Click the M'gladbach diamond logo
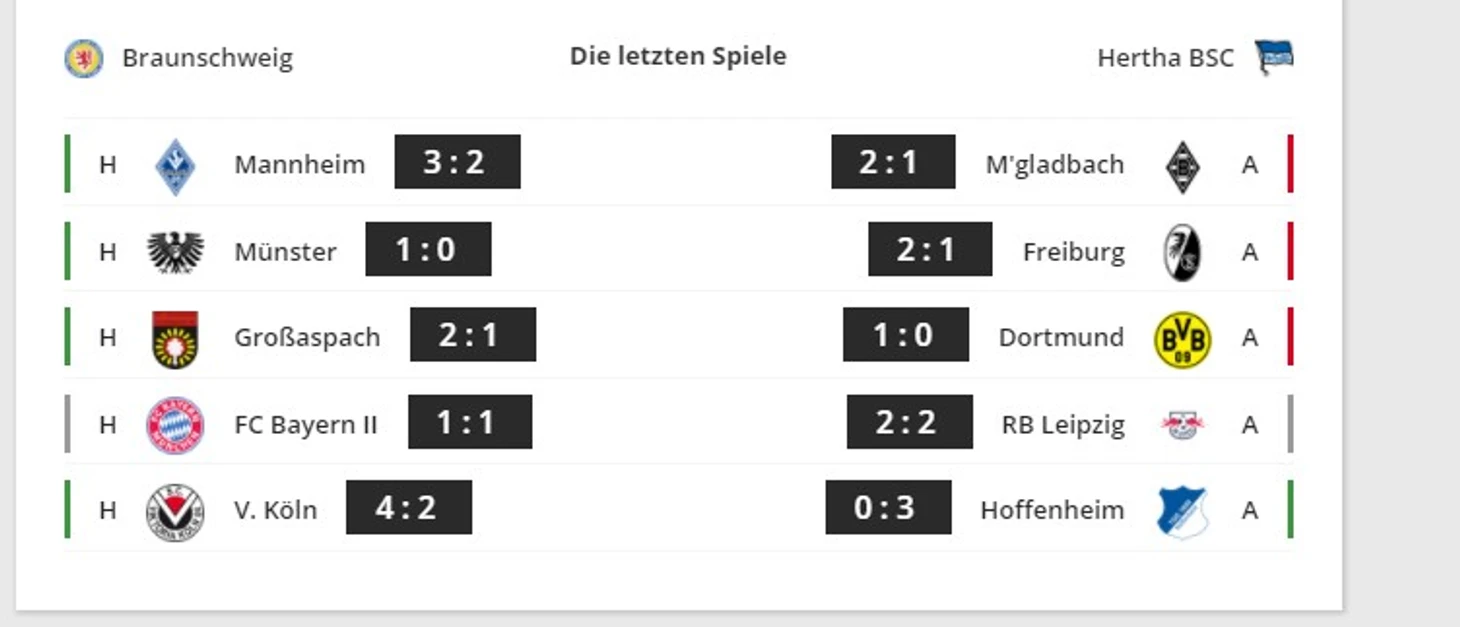 click(1183, 166)
